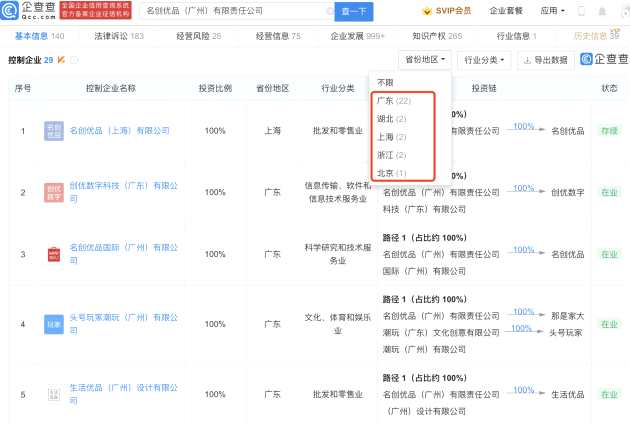Open company link 名创优品（上海）有限公司
Viewport: 630px width, 425px height.
(120, 131)
